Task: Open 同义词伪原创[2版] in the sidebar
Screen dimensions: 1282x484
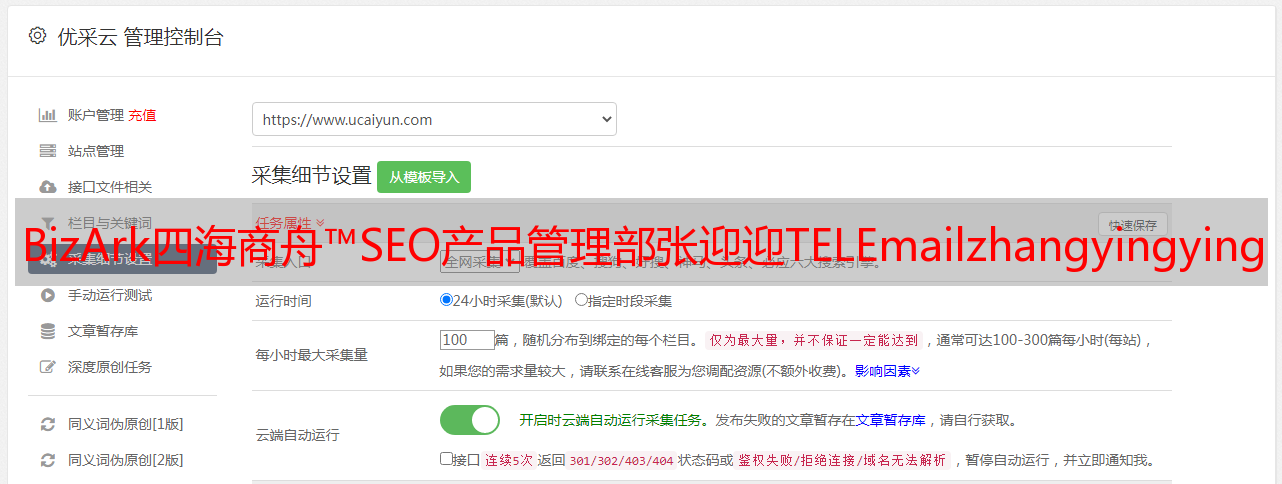Action: coord(125,460)
